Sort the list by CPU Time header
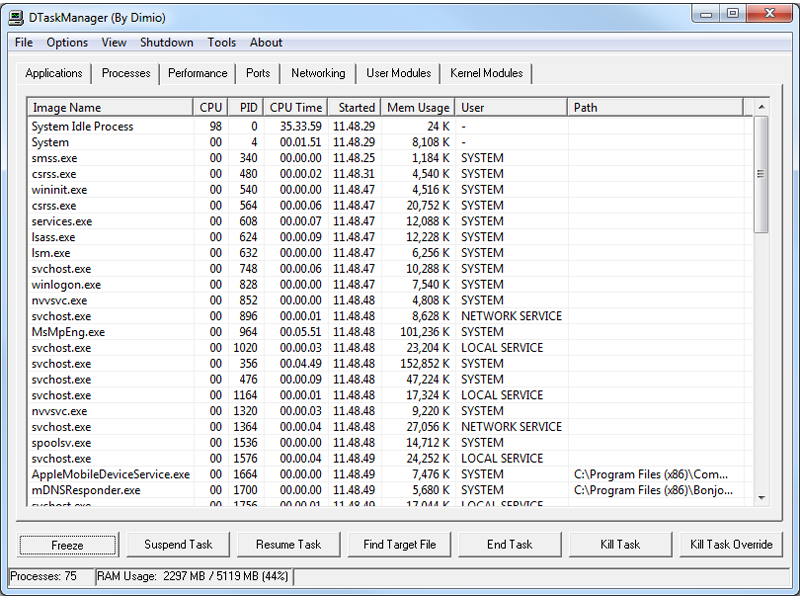Viewport: 800px width, 600px height. tap(296, 107)
